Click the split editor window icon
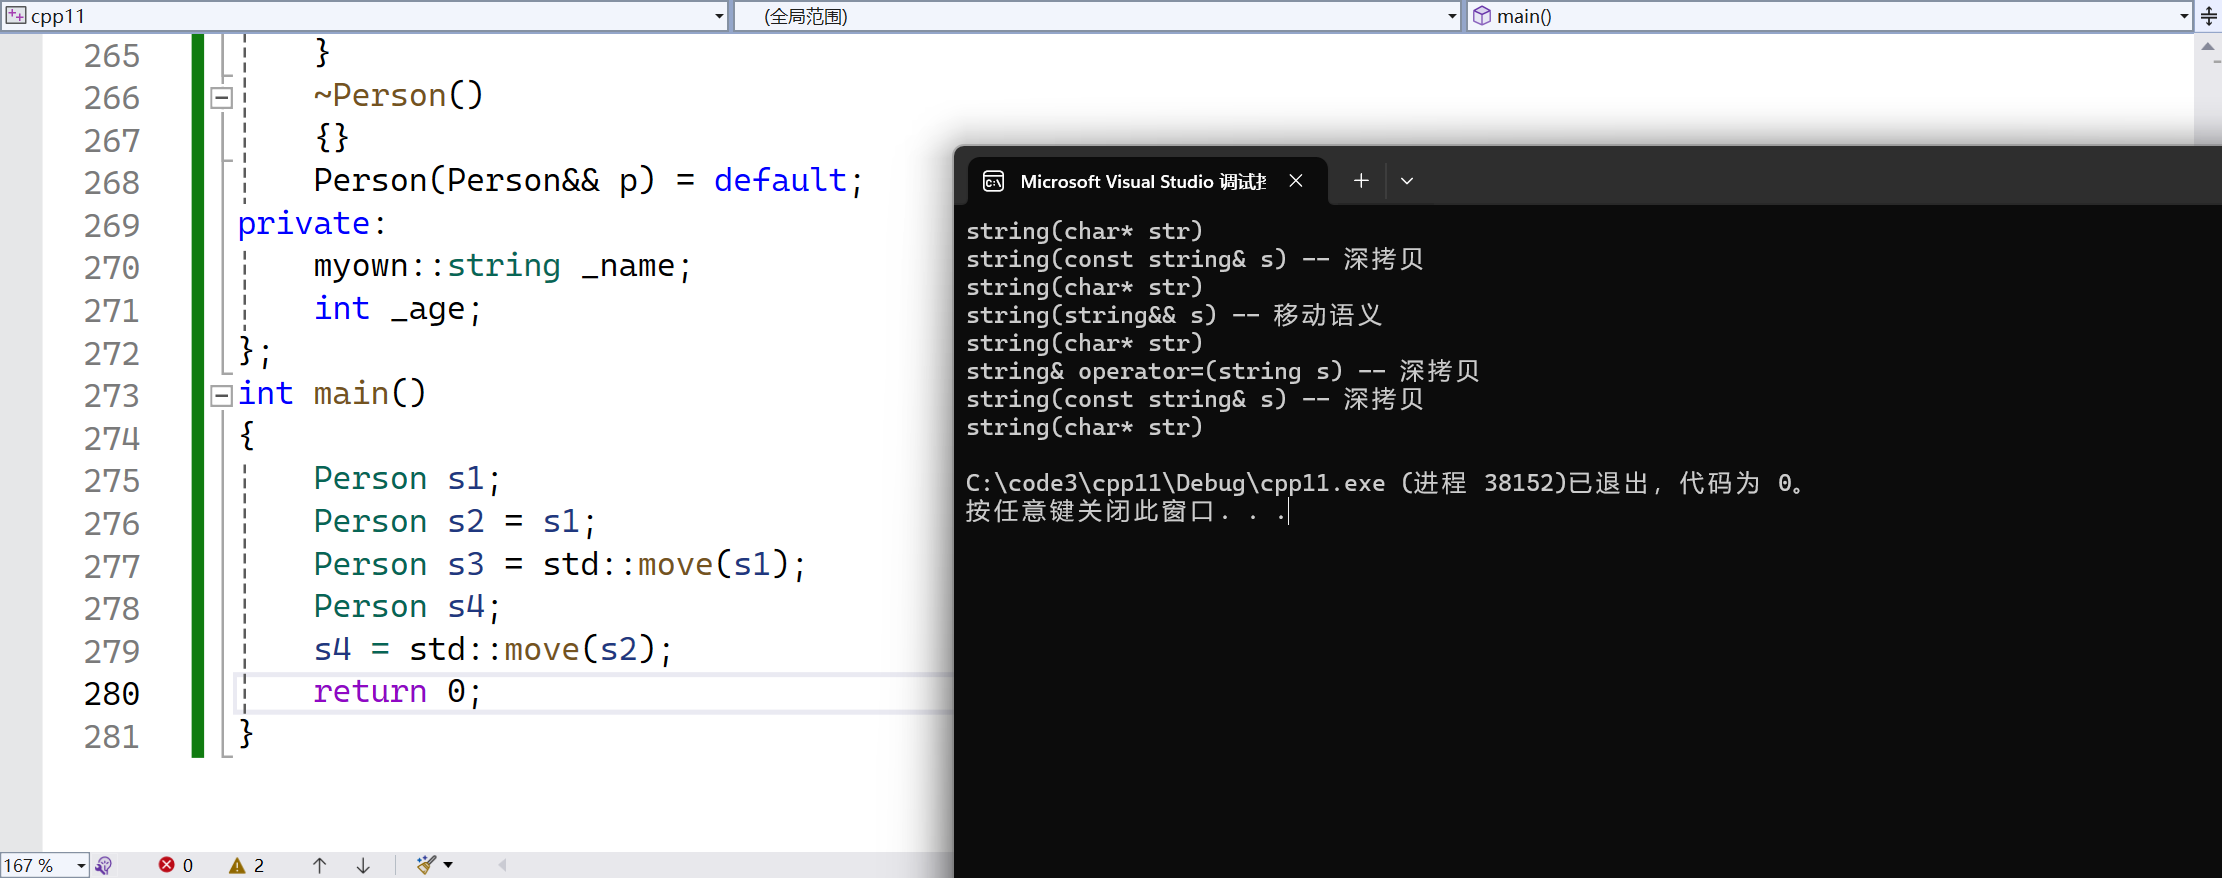 pyautogui.click(x=2208, y=16)
